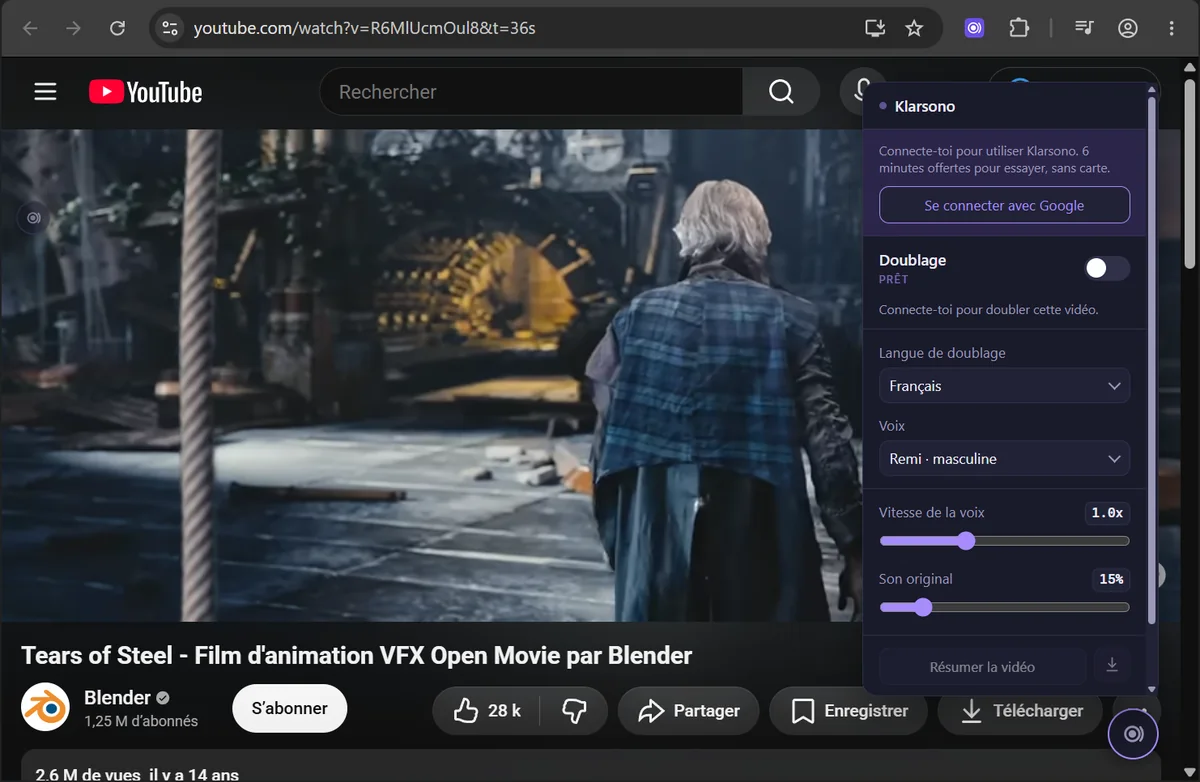Click the Résumer la vidéo button
Viewport: 1200px width, 782px height.
coord(982,666)
